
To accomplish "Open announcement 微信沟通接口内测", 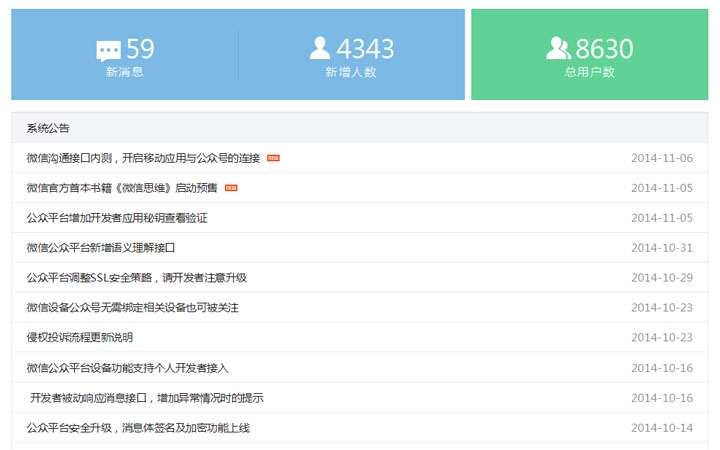I will click(143, 158).
